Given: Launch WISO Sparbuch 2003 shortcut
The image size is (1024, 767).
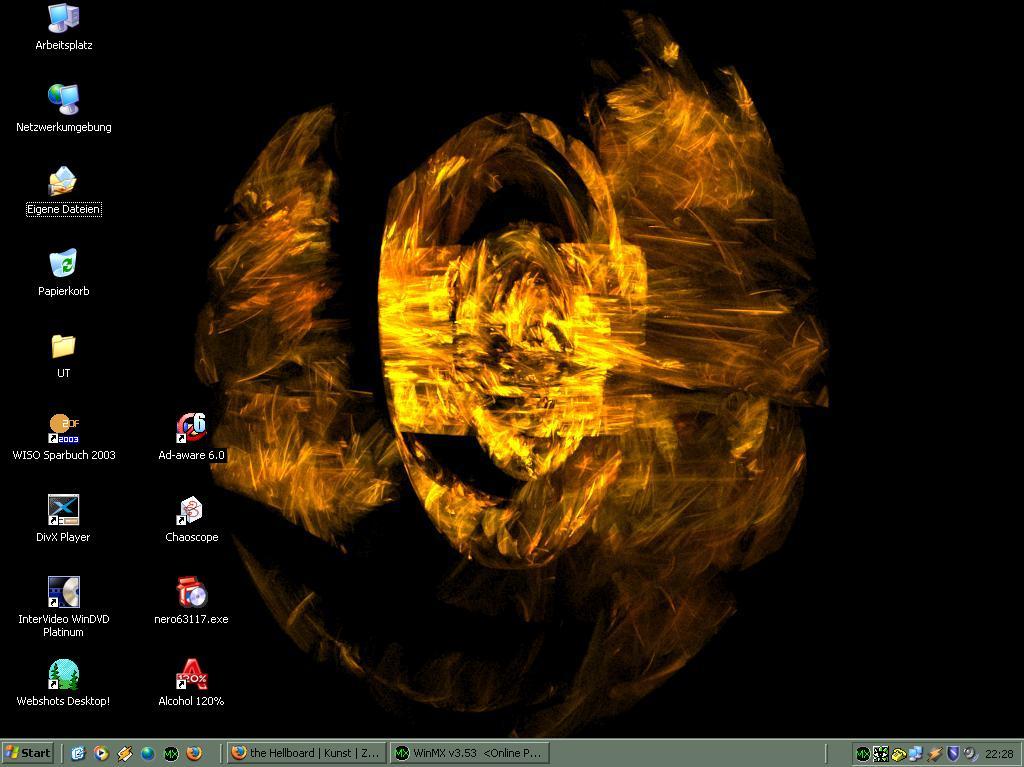Looking at the screenshot, I should pos(63,428).
